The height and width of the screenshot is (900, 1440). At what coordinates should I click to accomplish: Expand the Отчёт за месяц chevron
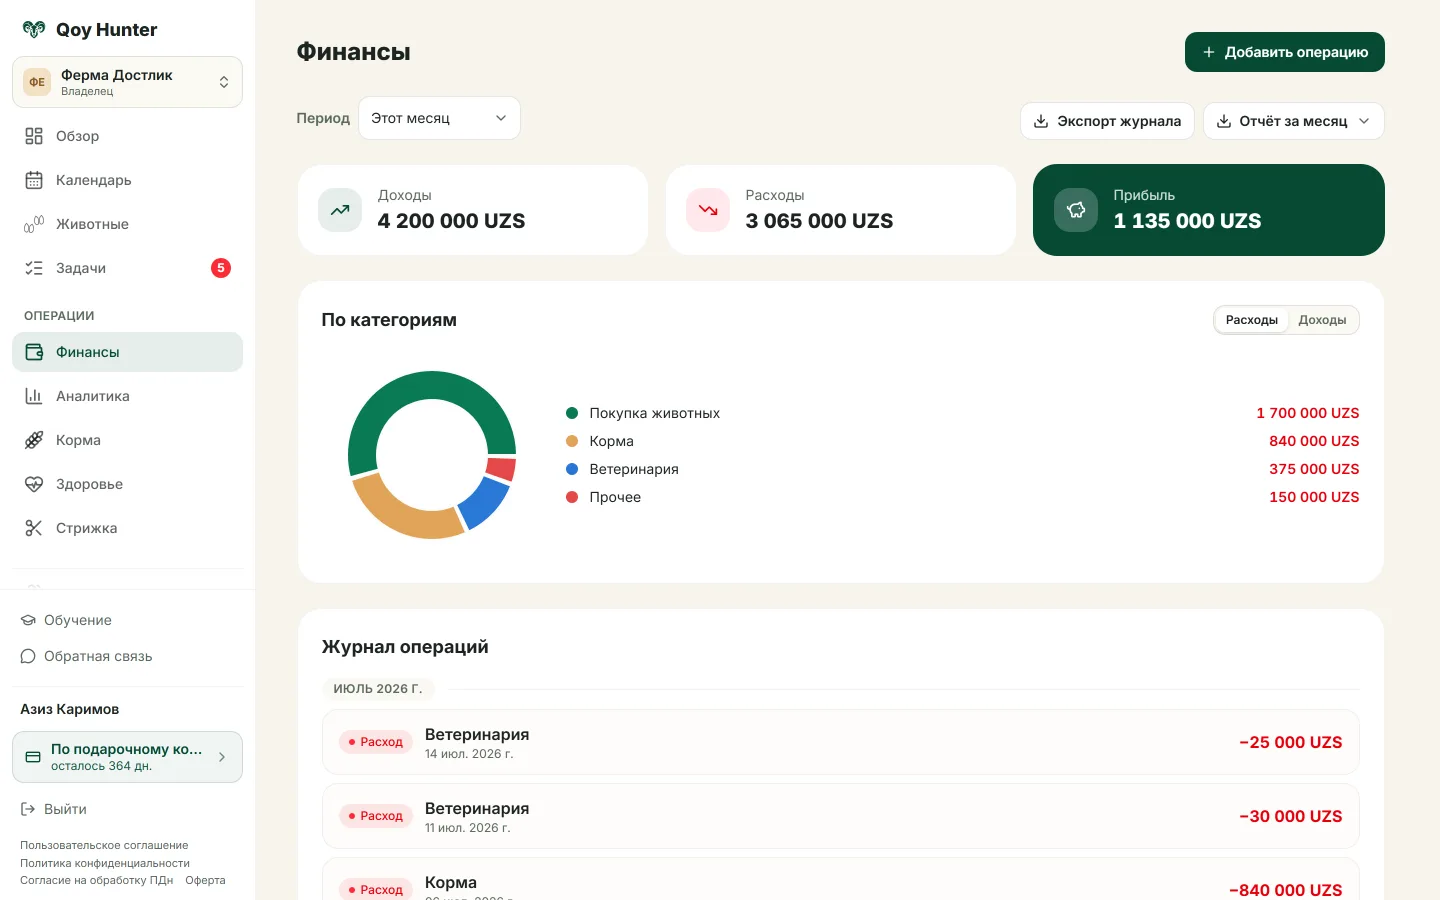tap(1364, 121)
